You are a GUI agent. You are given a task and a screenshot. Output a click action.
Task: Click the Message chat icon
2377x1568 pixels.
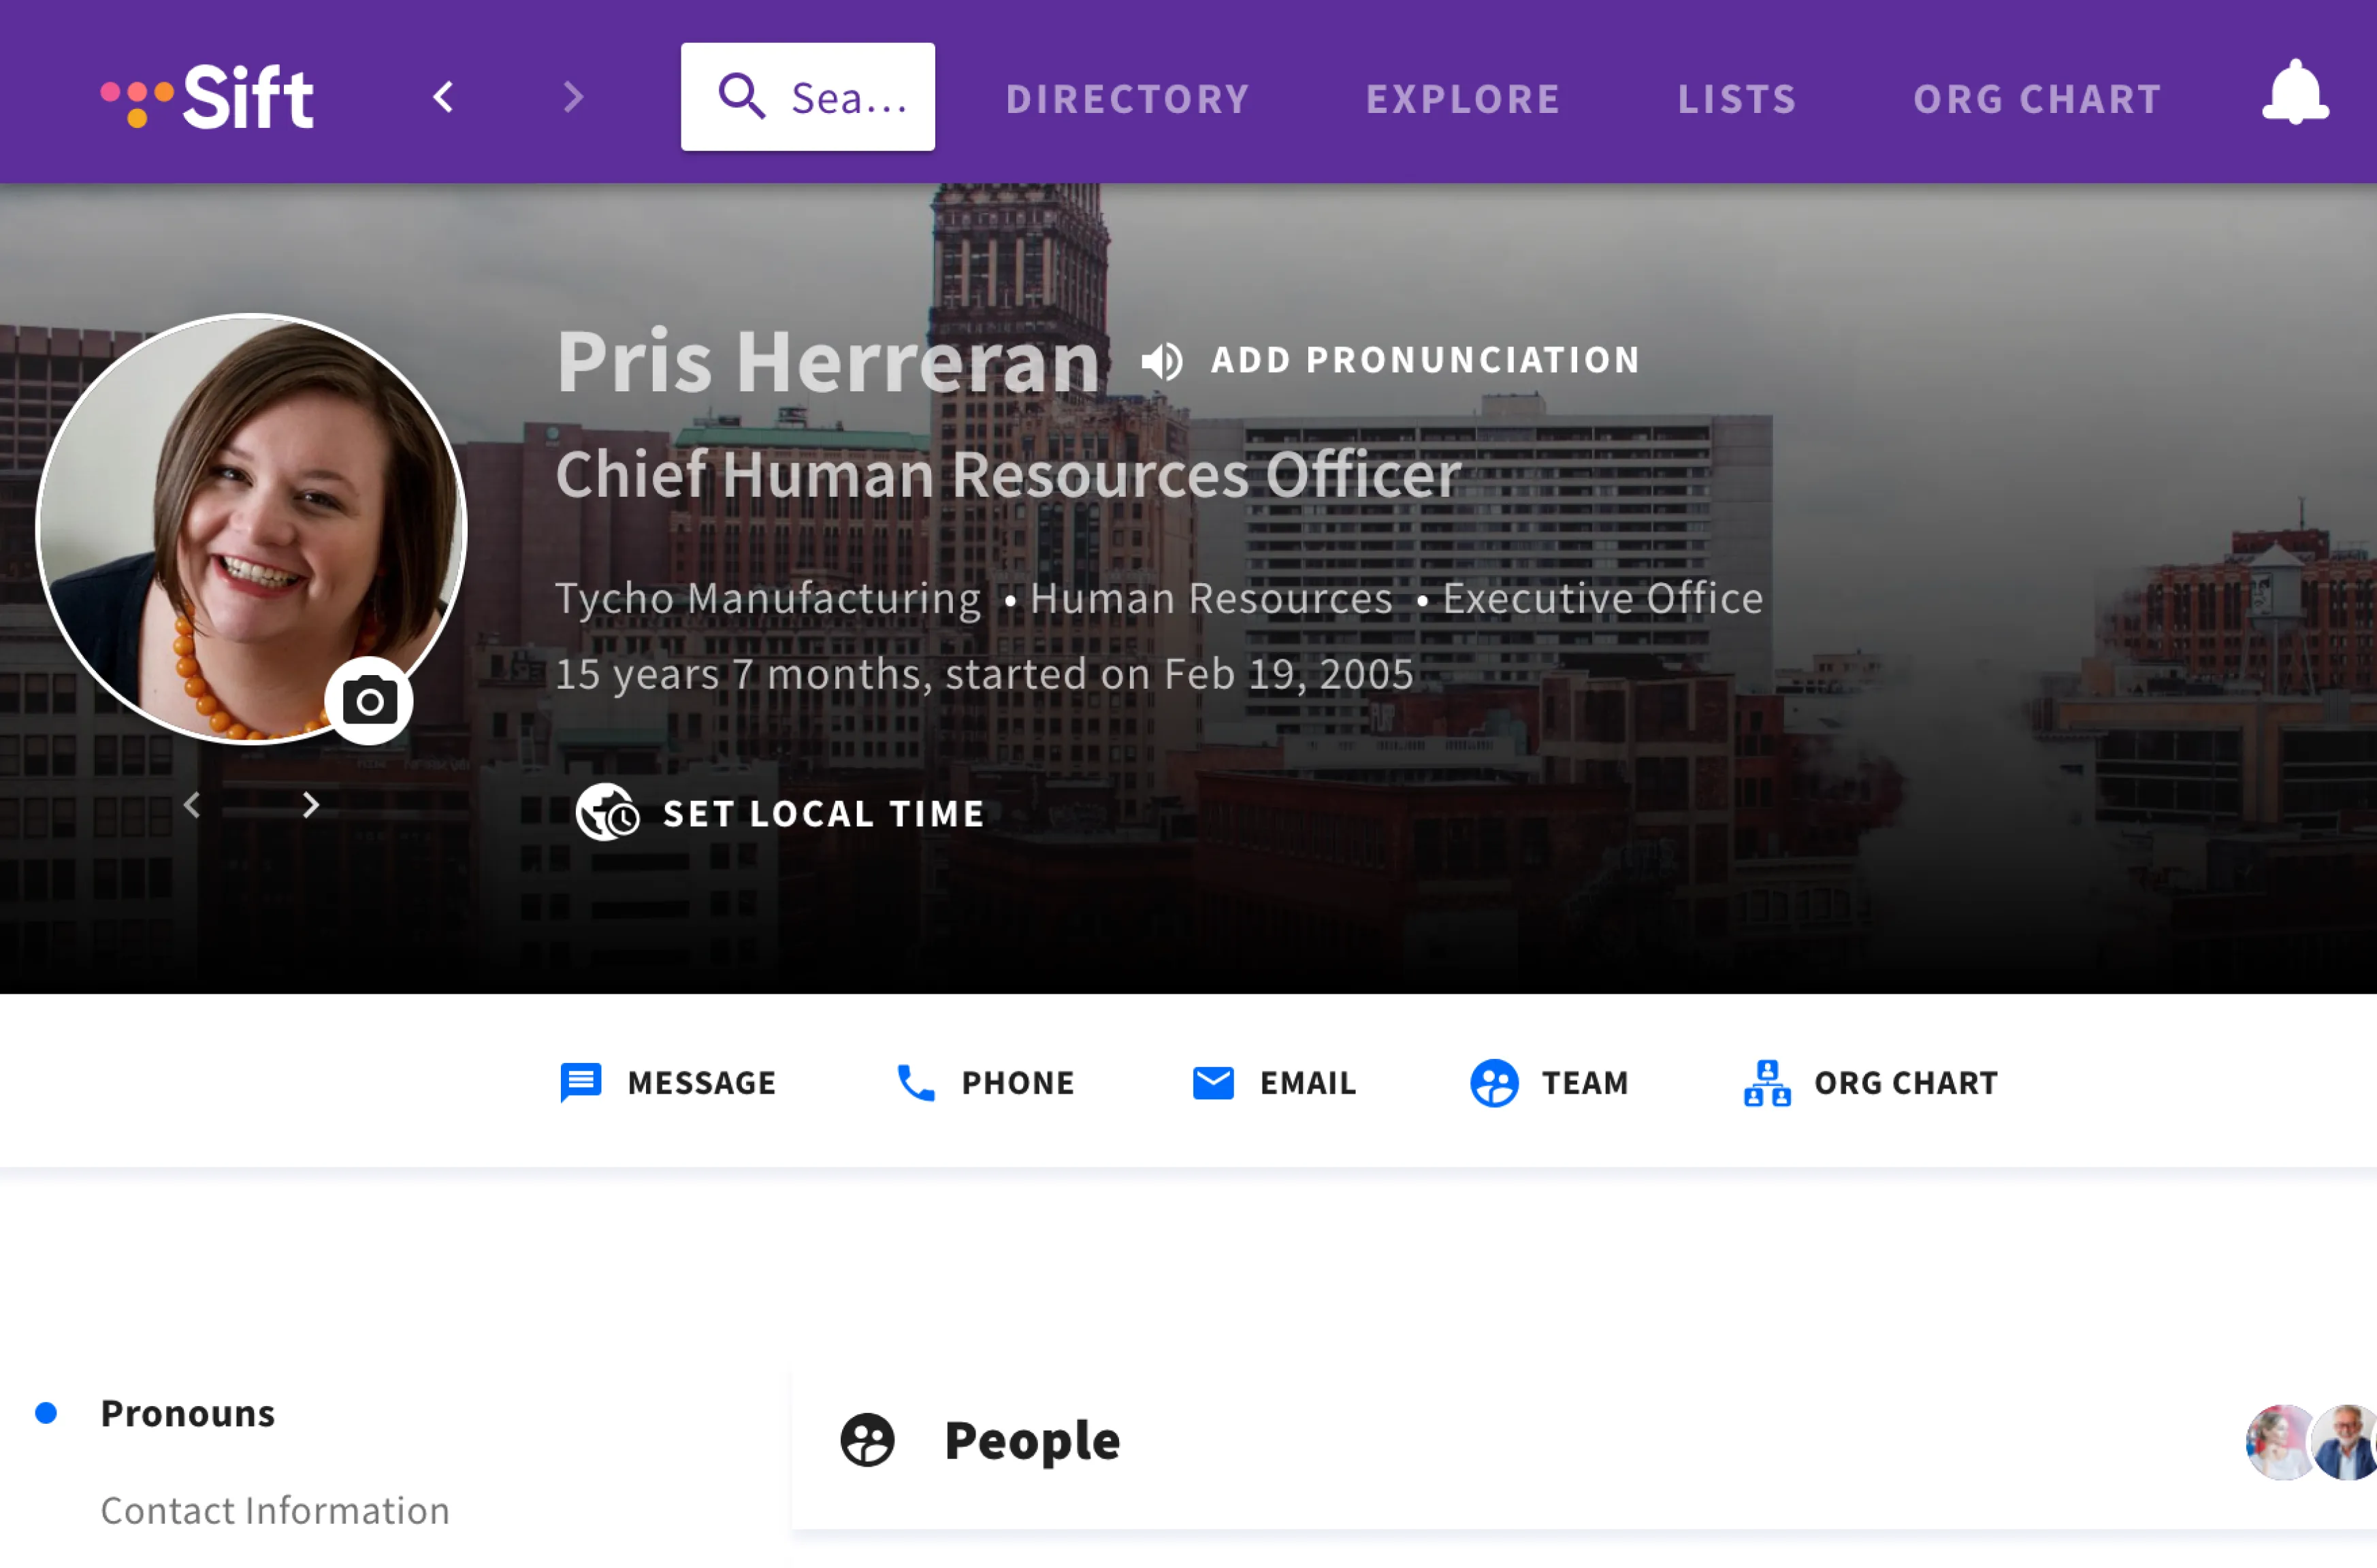[x=580, y=1082]
